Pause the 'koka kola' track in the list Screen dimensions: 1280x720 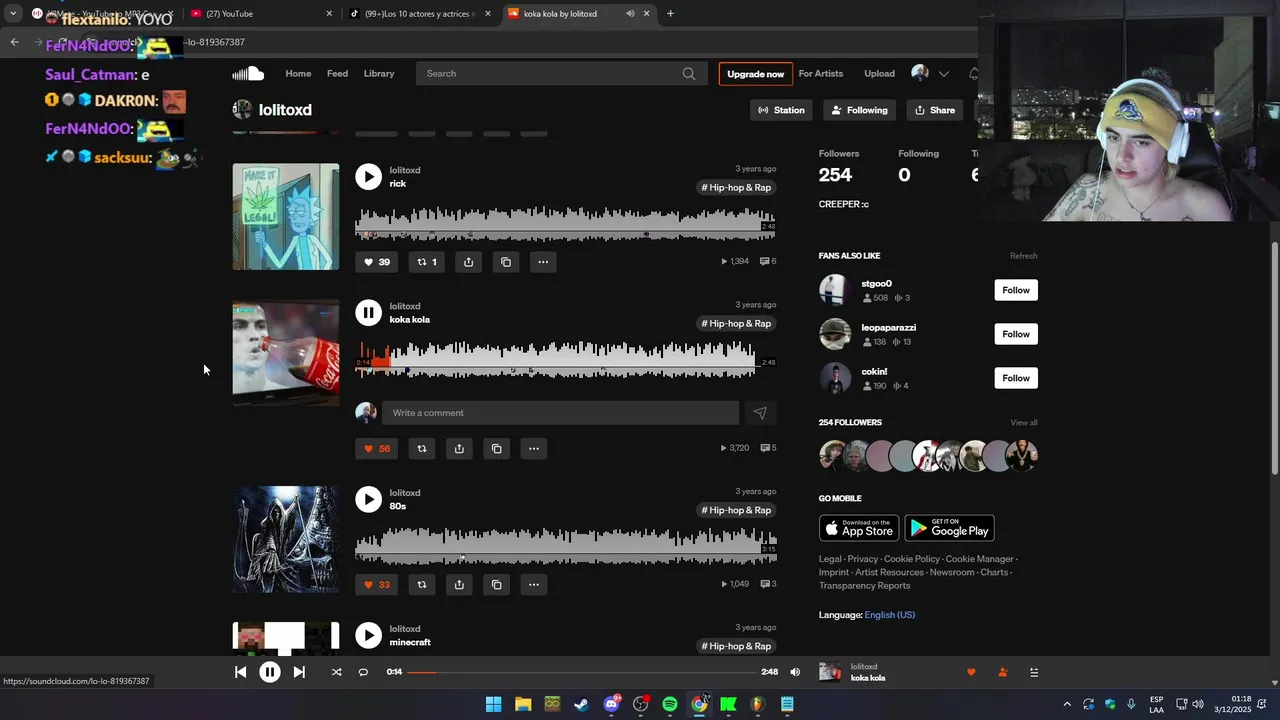(x=368, y=313)
